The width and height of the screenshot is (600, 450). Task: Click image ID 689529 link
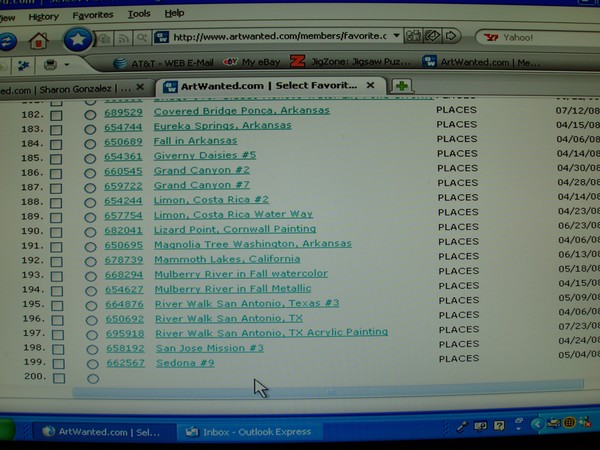(123, 112)
